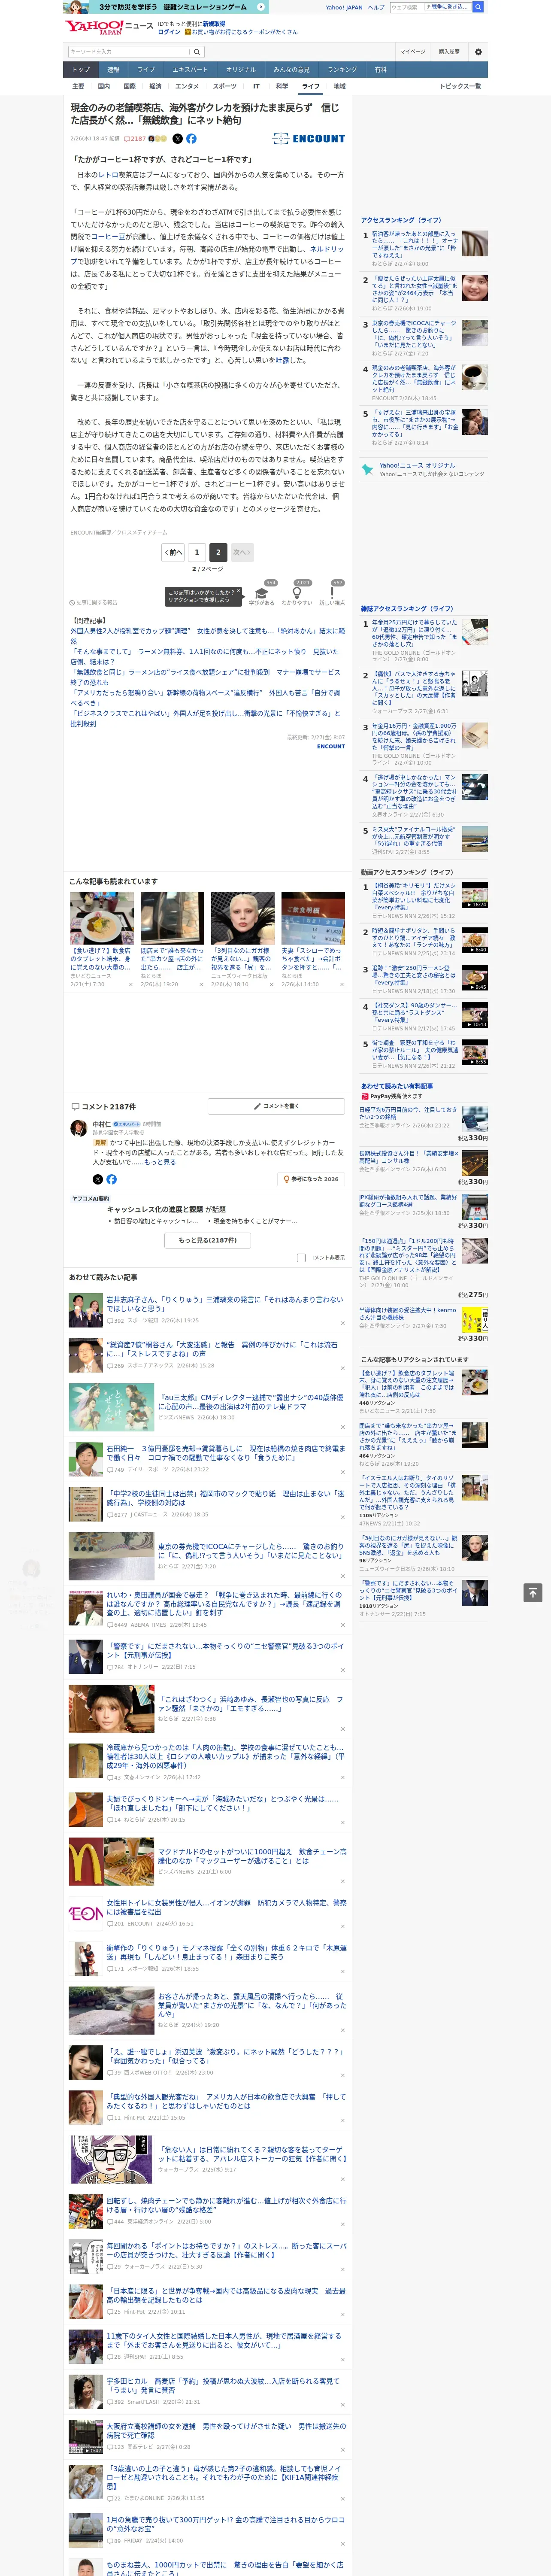Open the ランキング navigation tab

[342, 70]
